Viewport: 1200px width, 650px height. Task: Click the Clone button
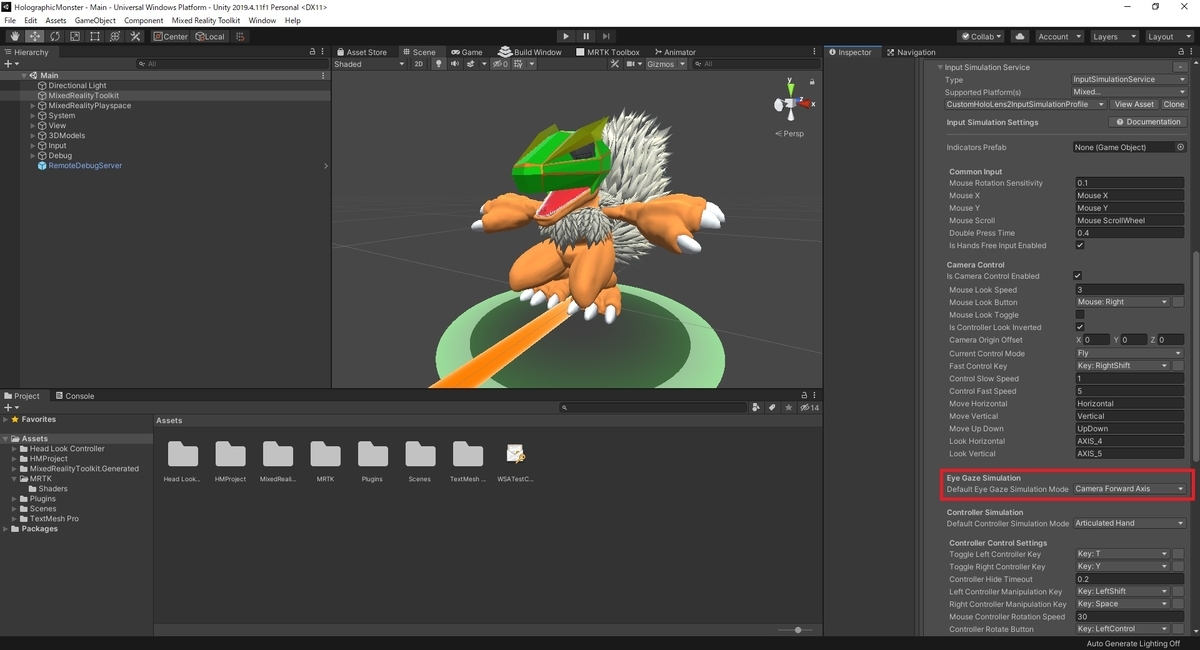tap(1173, 104)
